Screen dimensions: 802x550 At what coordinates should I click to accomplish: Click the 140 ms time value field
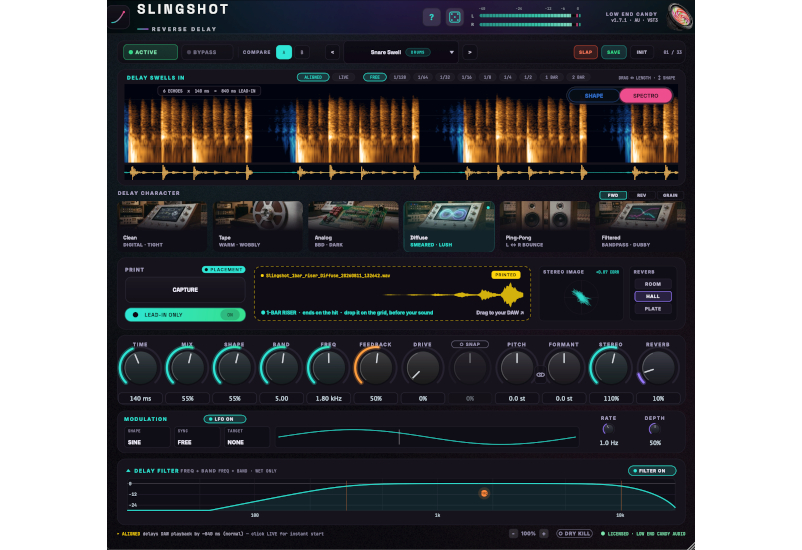pyautogui.click(x=140, y=398)
